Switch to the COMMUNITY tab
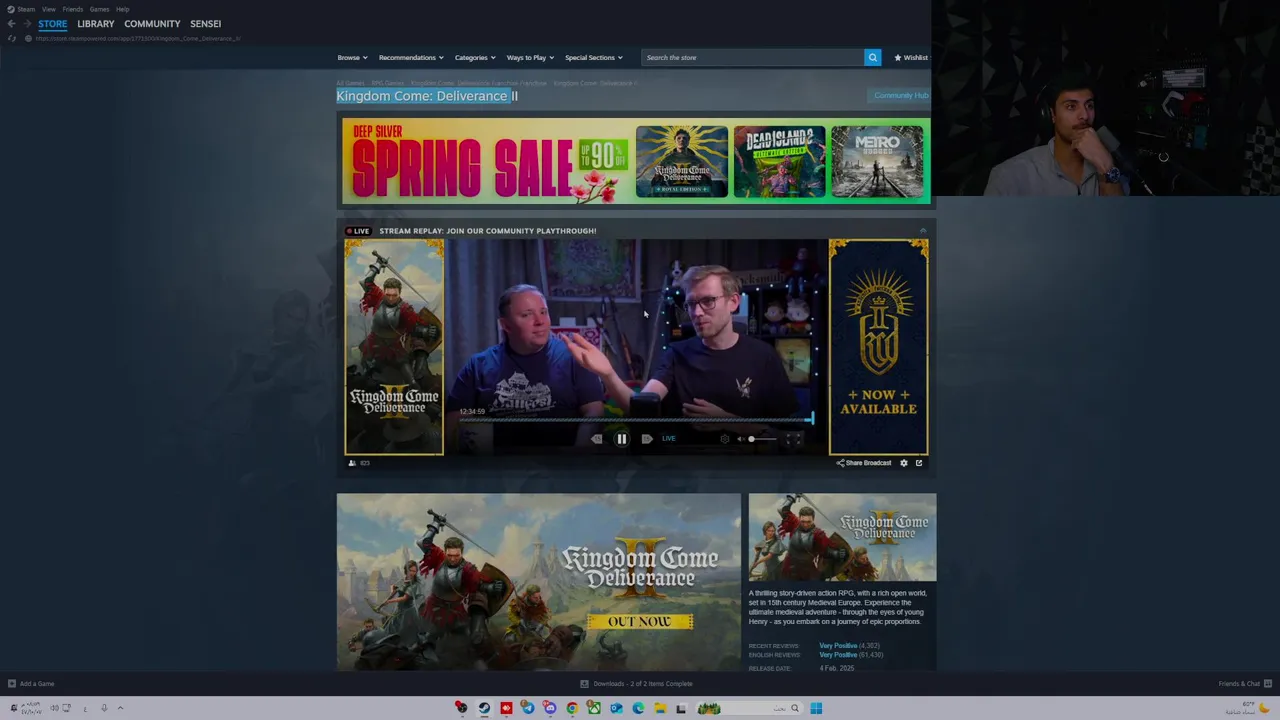The width and height of the screenshot is (1280, 720). click(x=152, y=23)
